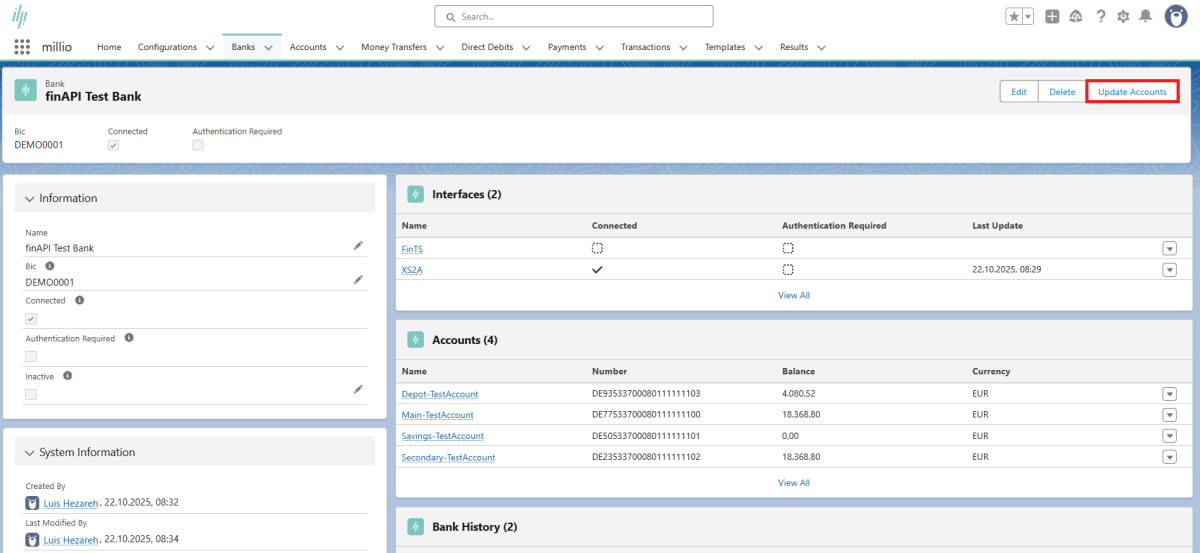Go to the Home tab
Image resolution: width=1200 pixels, height=553 pixels.
pyautogui.click(x=109, y=47)
